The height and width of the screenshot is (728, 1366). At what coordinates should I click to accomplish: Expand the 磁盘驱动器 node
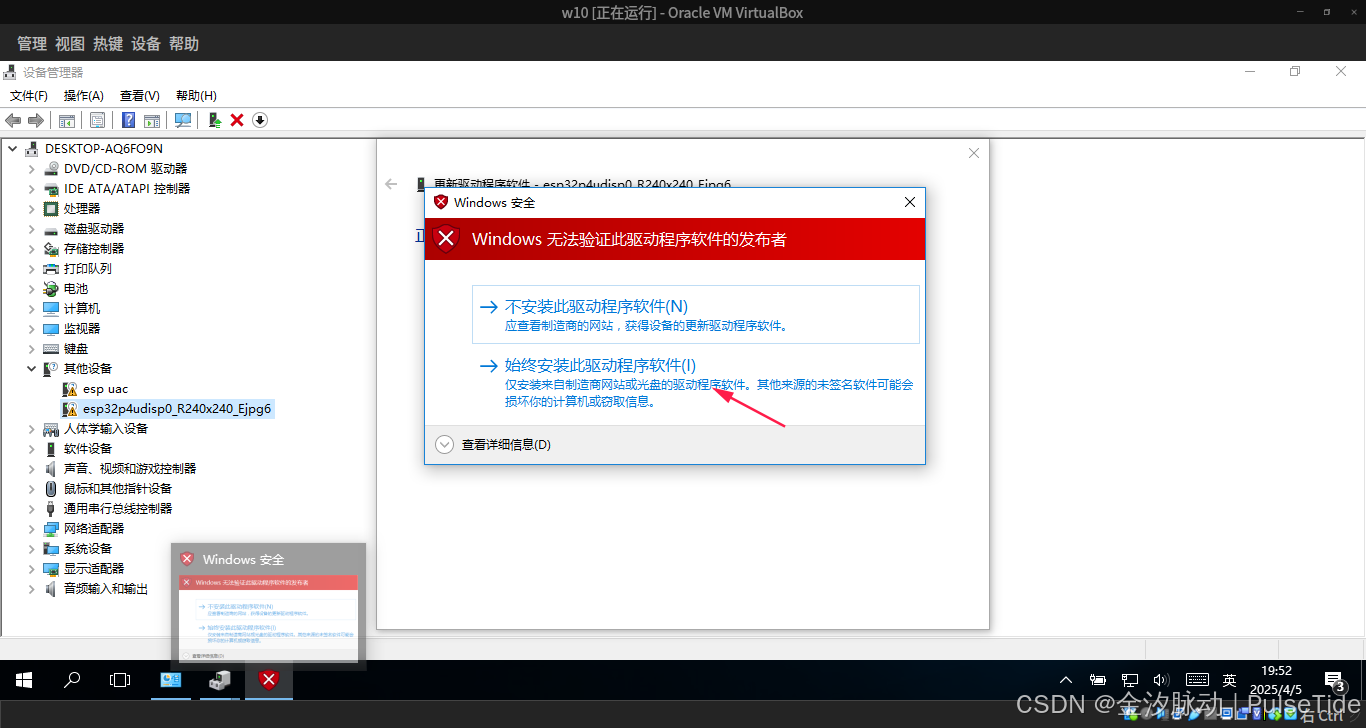(x=32, y=228)
